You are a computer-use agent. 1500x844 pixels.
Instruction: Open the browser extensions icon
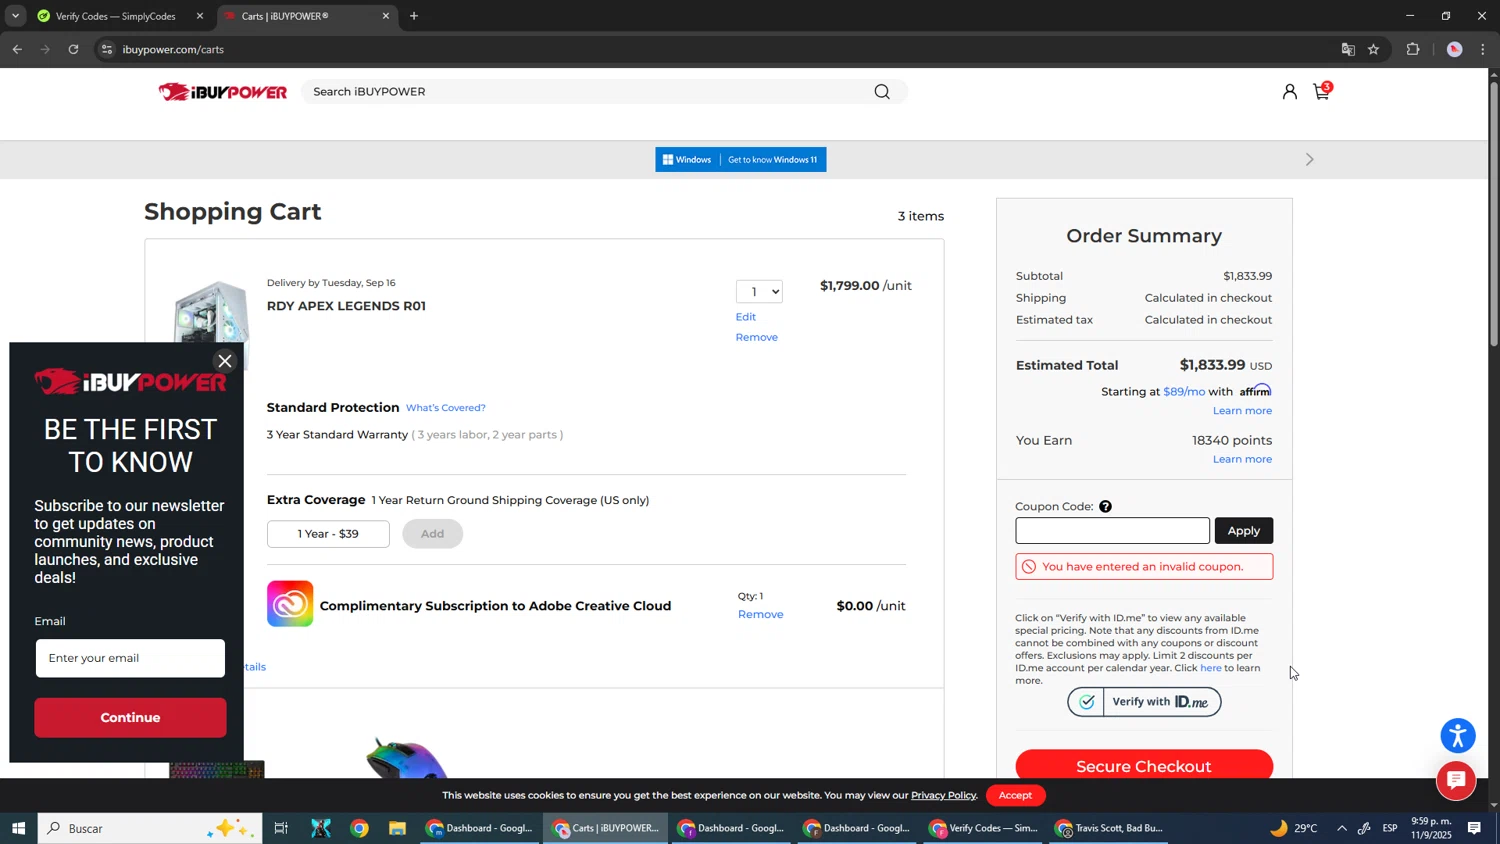[1413, 49]
